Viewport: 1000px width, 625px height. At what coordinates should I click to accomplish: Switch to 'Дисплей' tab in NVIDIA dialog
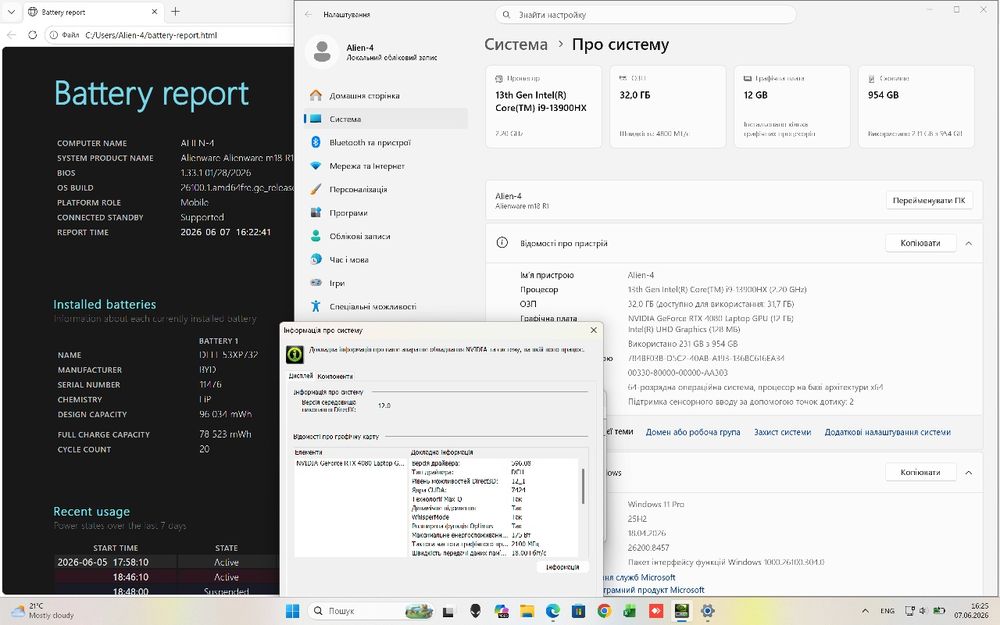[300, 376]
